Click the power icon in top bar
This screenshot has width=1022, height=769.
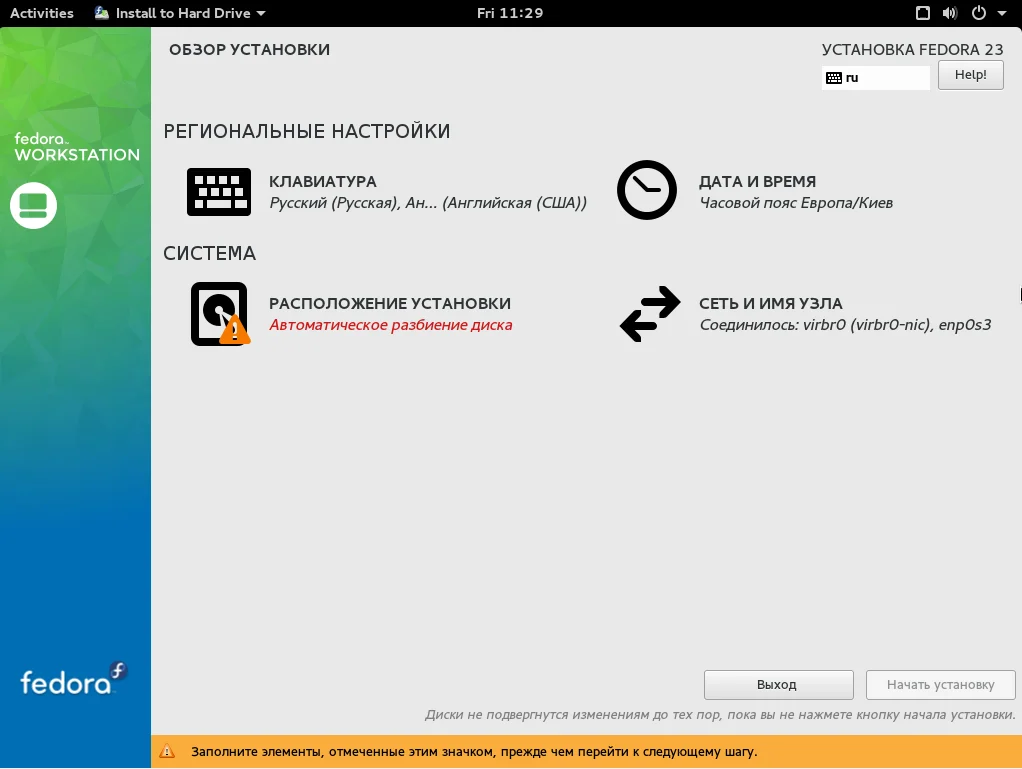(978, 13)
